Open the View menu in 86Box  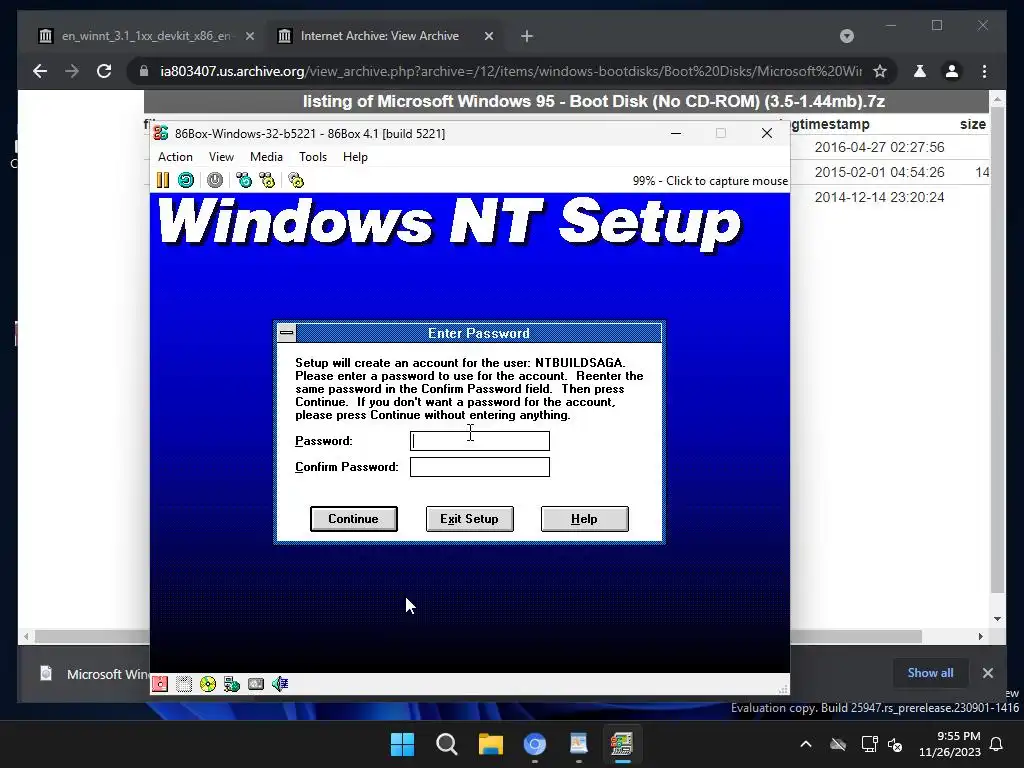[x=221, y=157]
